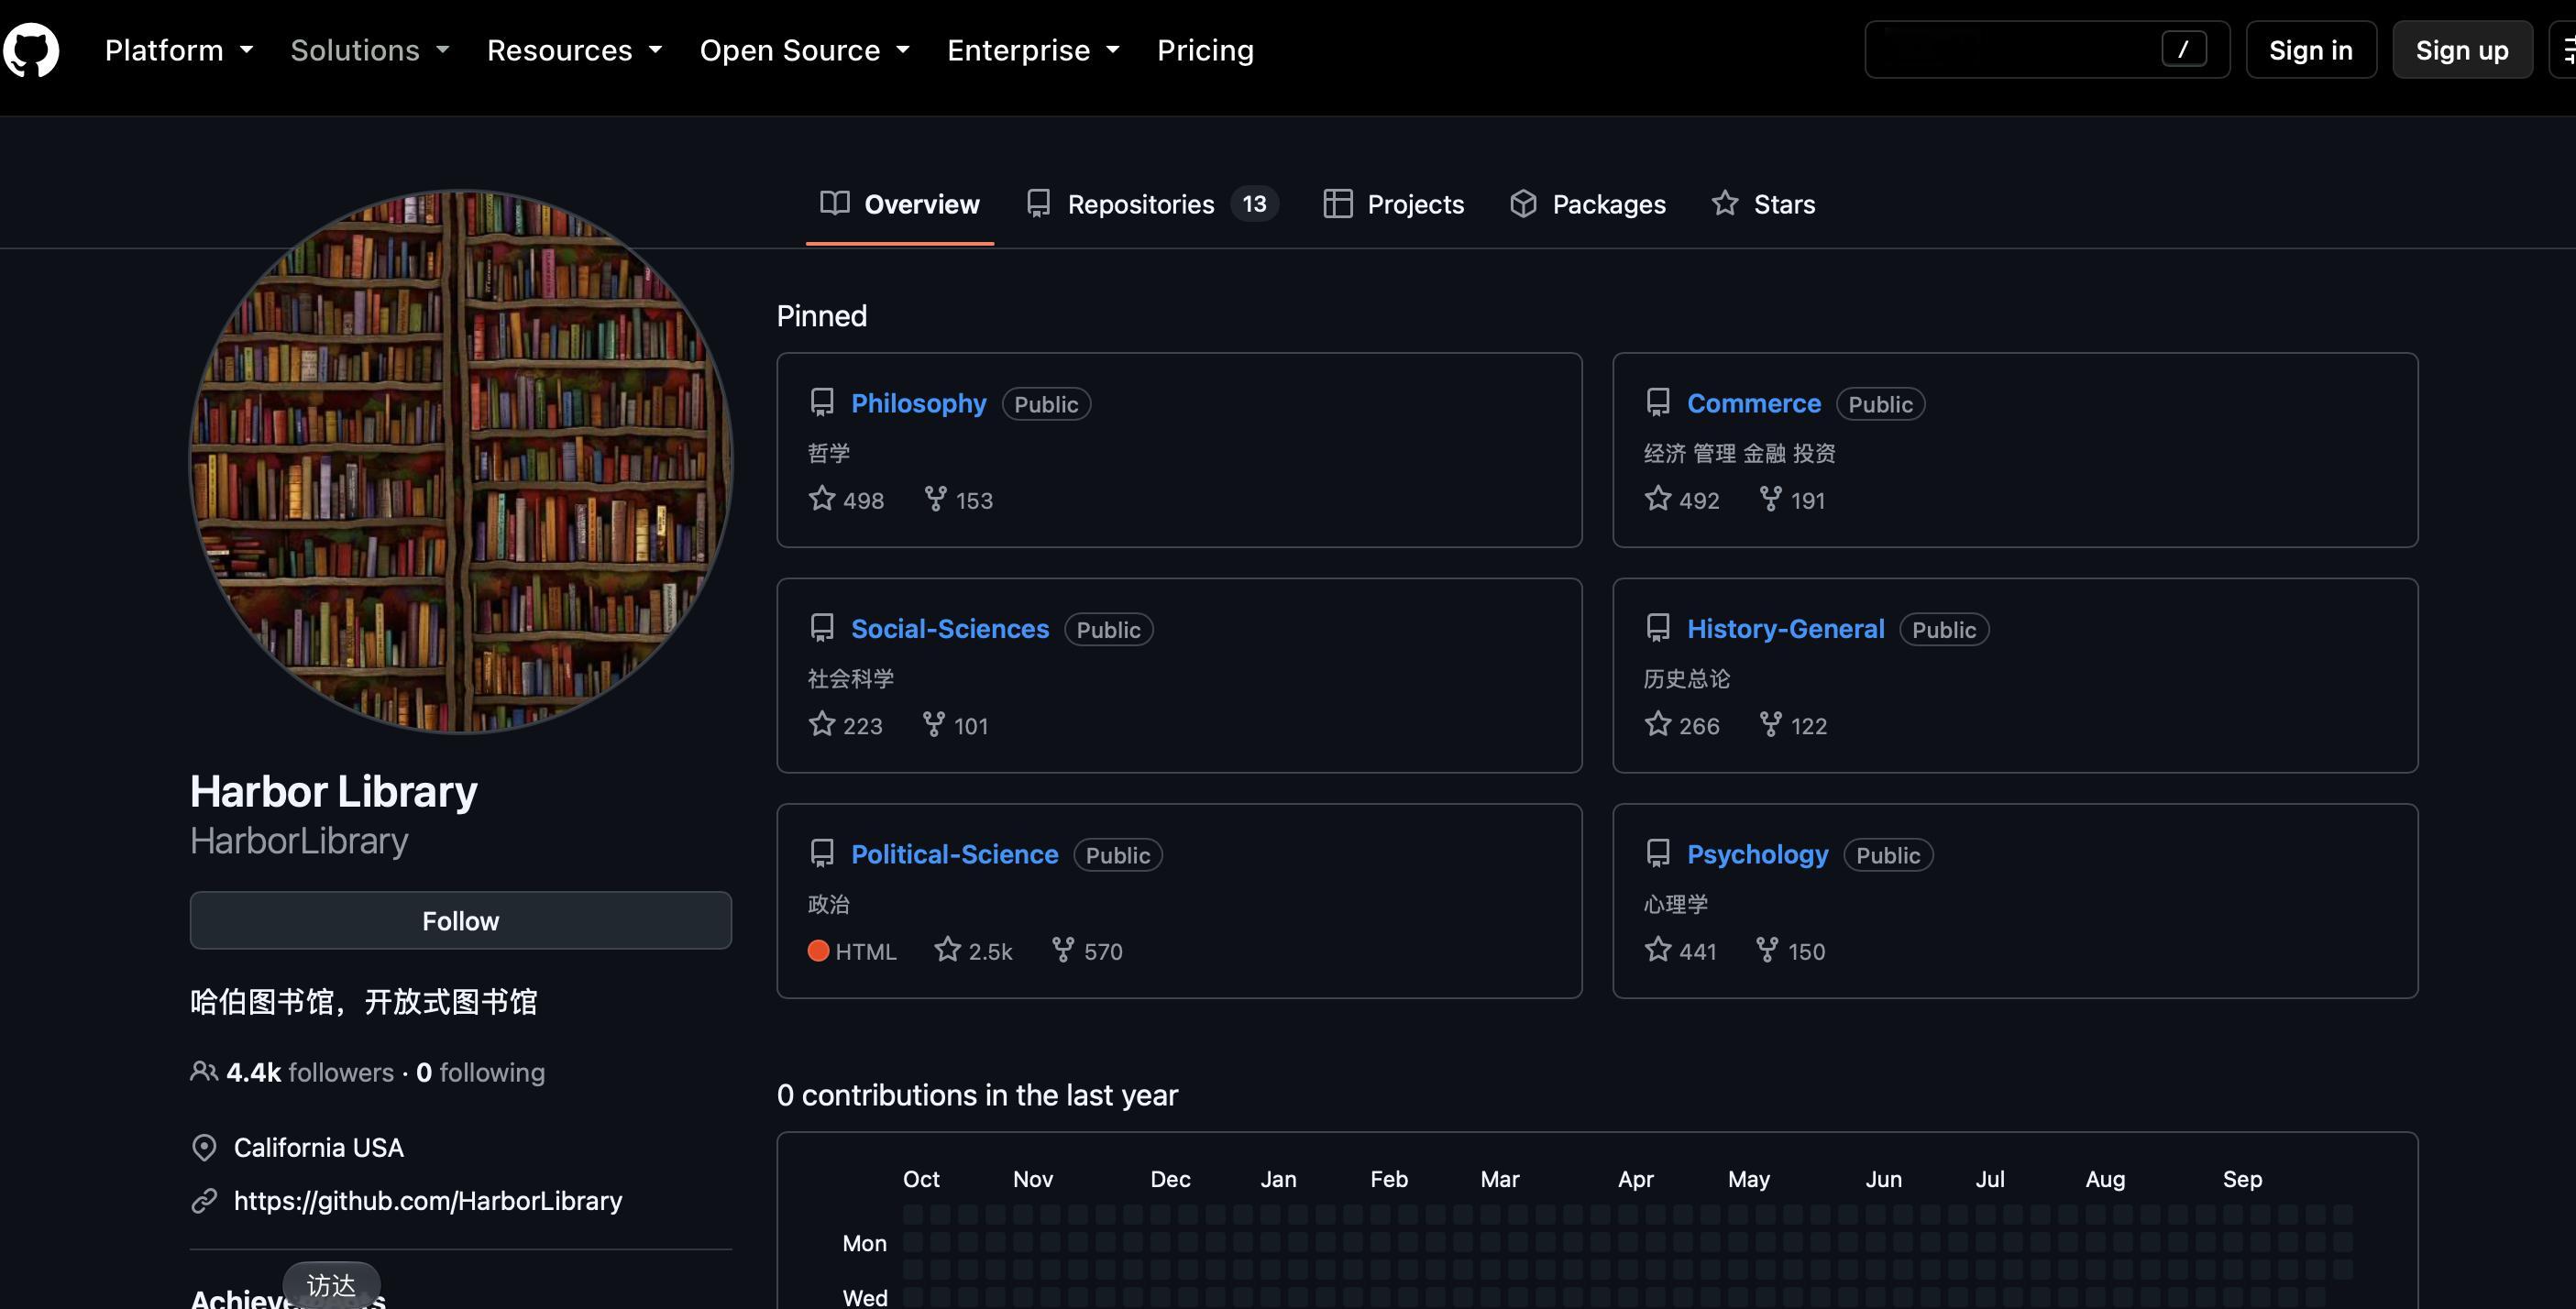Expand the Open Source menu
2576x1309 pixels.
pos(805,50)
